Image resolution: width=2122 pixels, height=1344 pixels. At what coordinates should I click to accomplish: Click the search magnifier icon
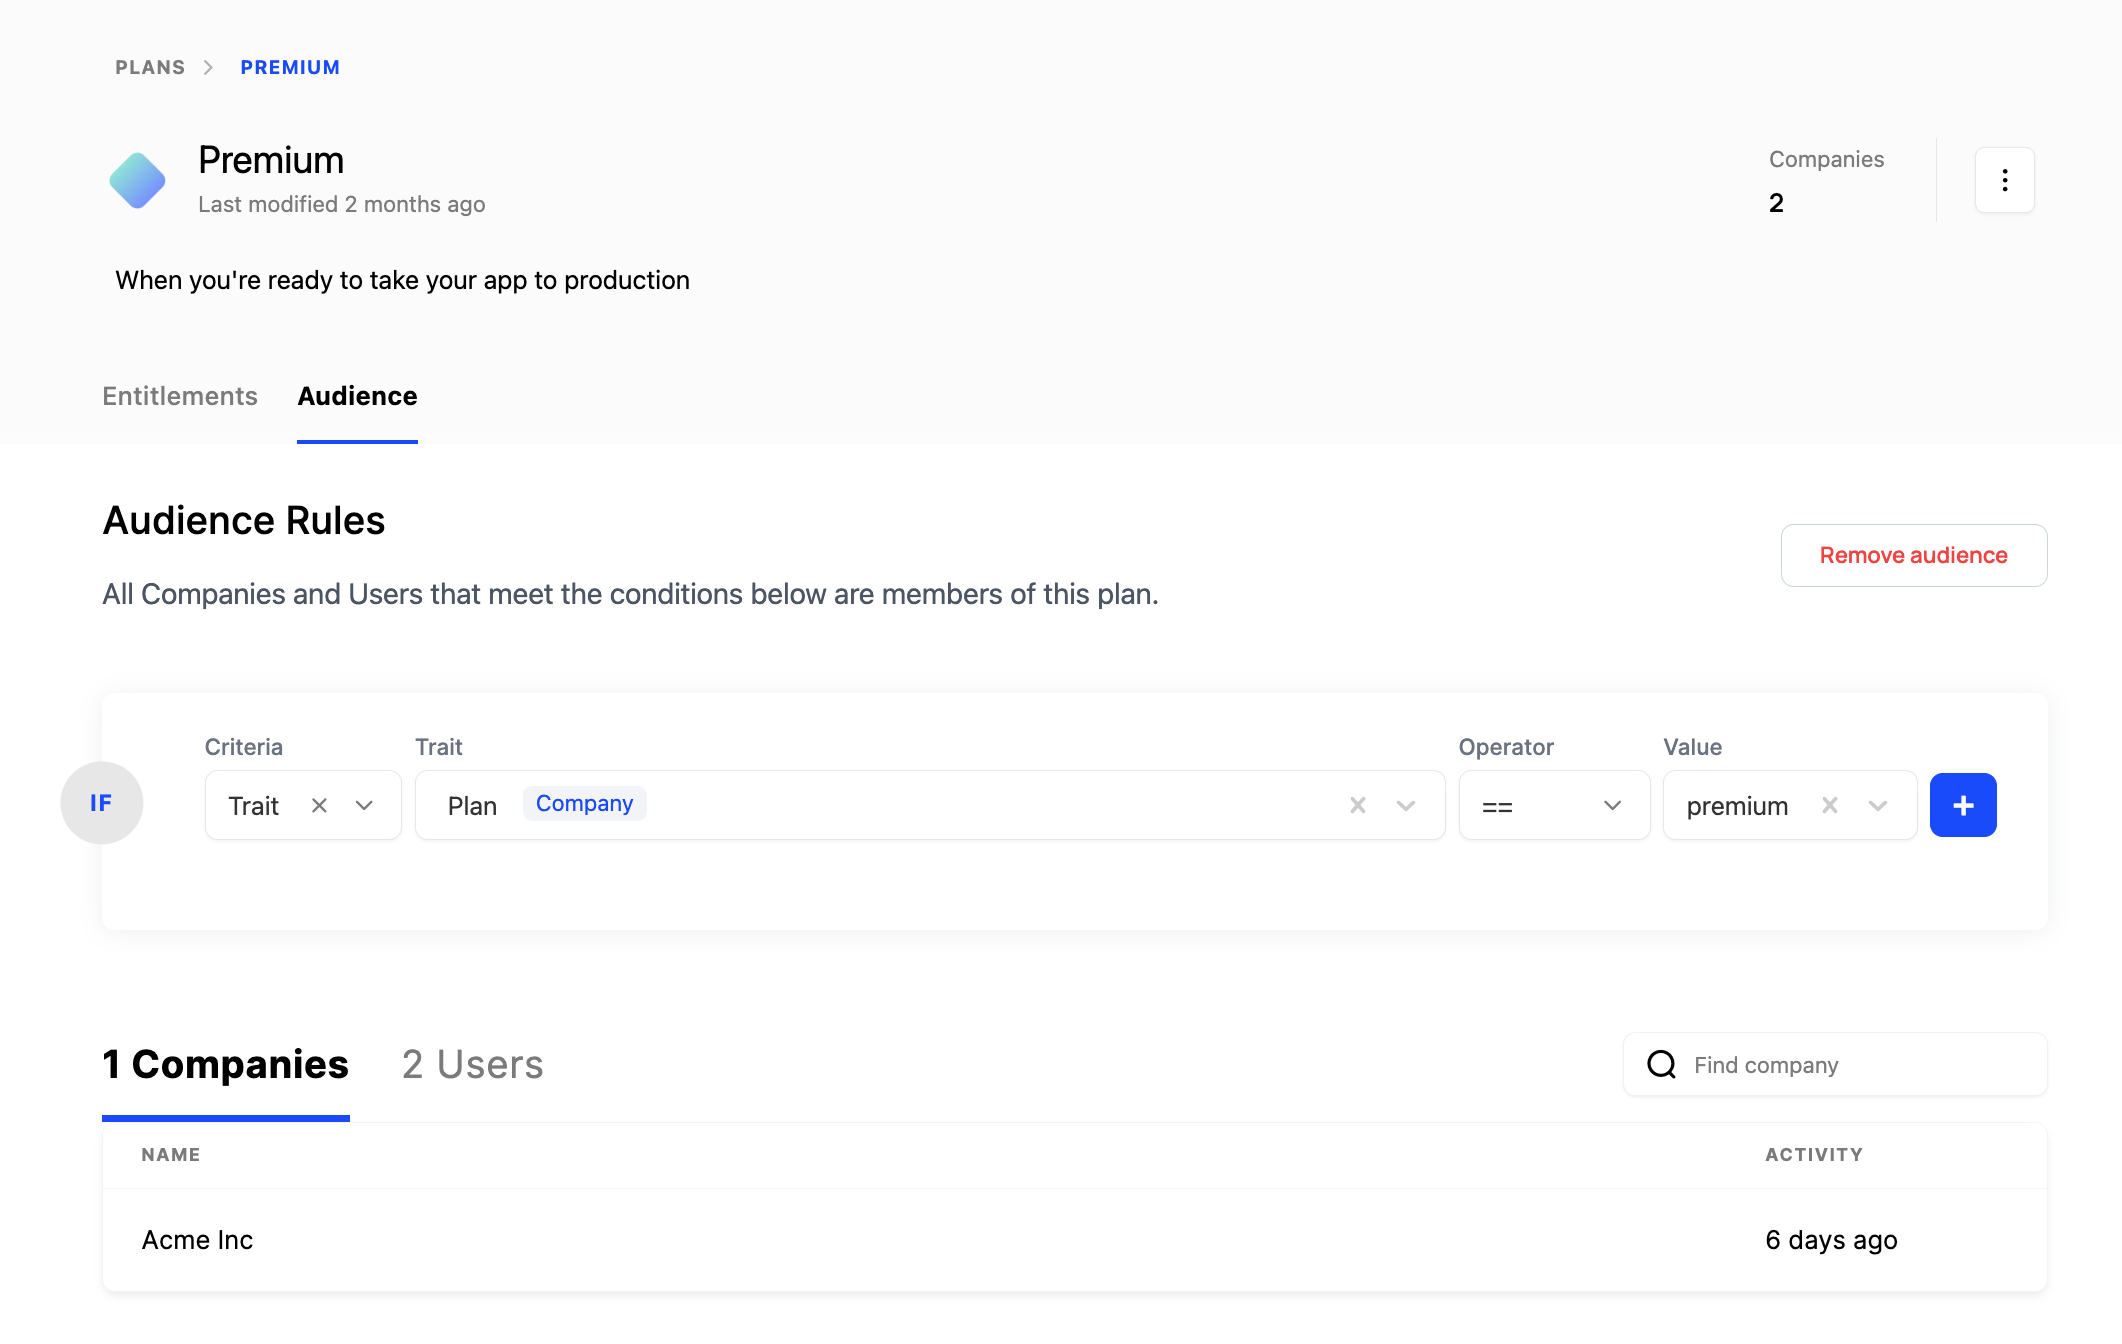(1661, 1064)
